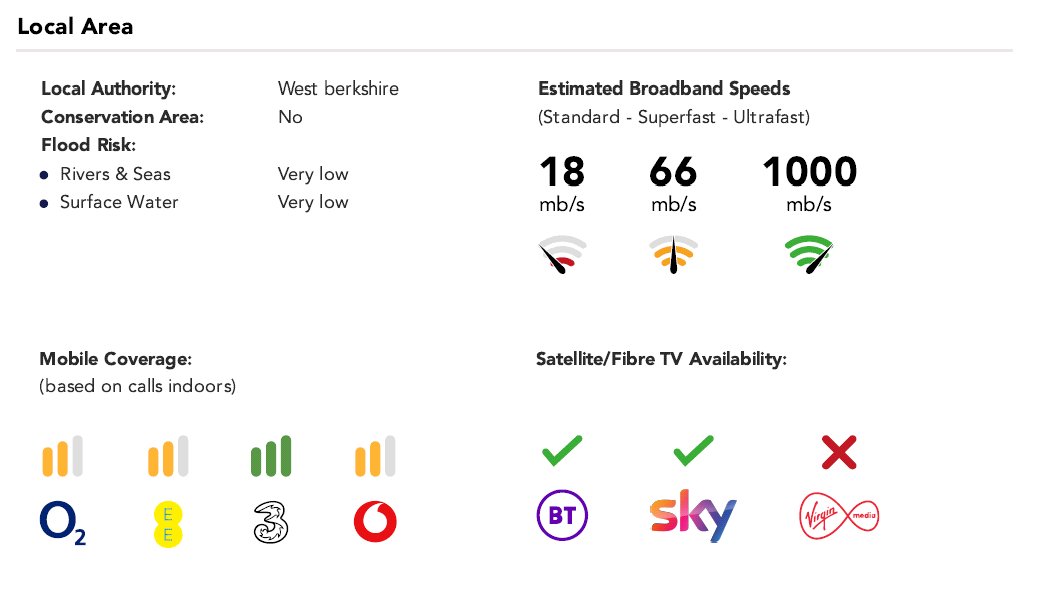1043x612 pixels.
Task: Click the red cross above Virgin Media
Action: point(839,452)
